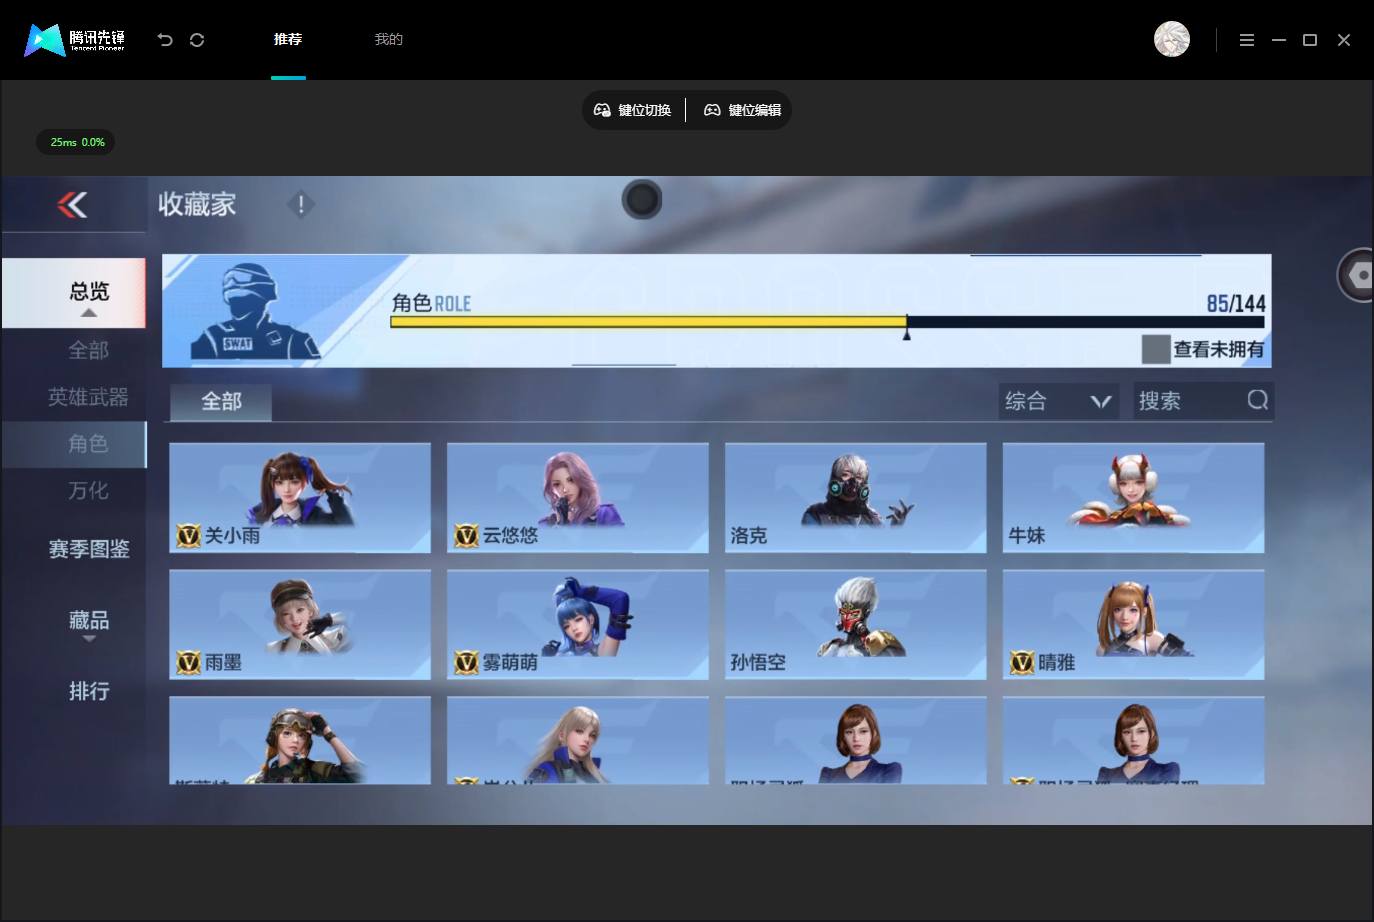Click the SWAT soldier role icon
The image size is (1374, 922).
point(256,311)
